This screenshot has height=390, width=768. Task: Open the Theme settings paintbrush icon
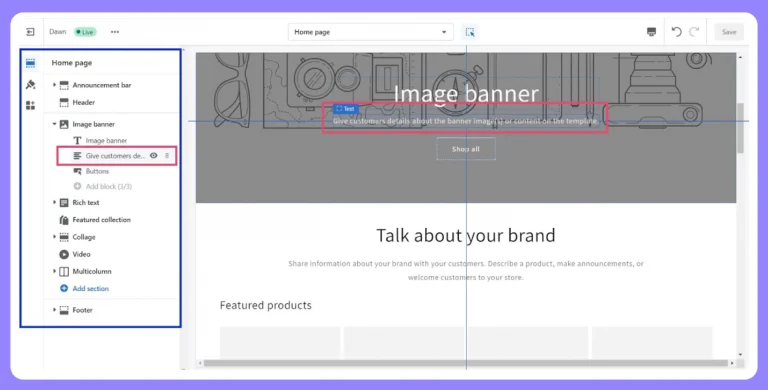[30, 84]
